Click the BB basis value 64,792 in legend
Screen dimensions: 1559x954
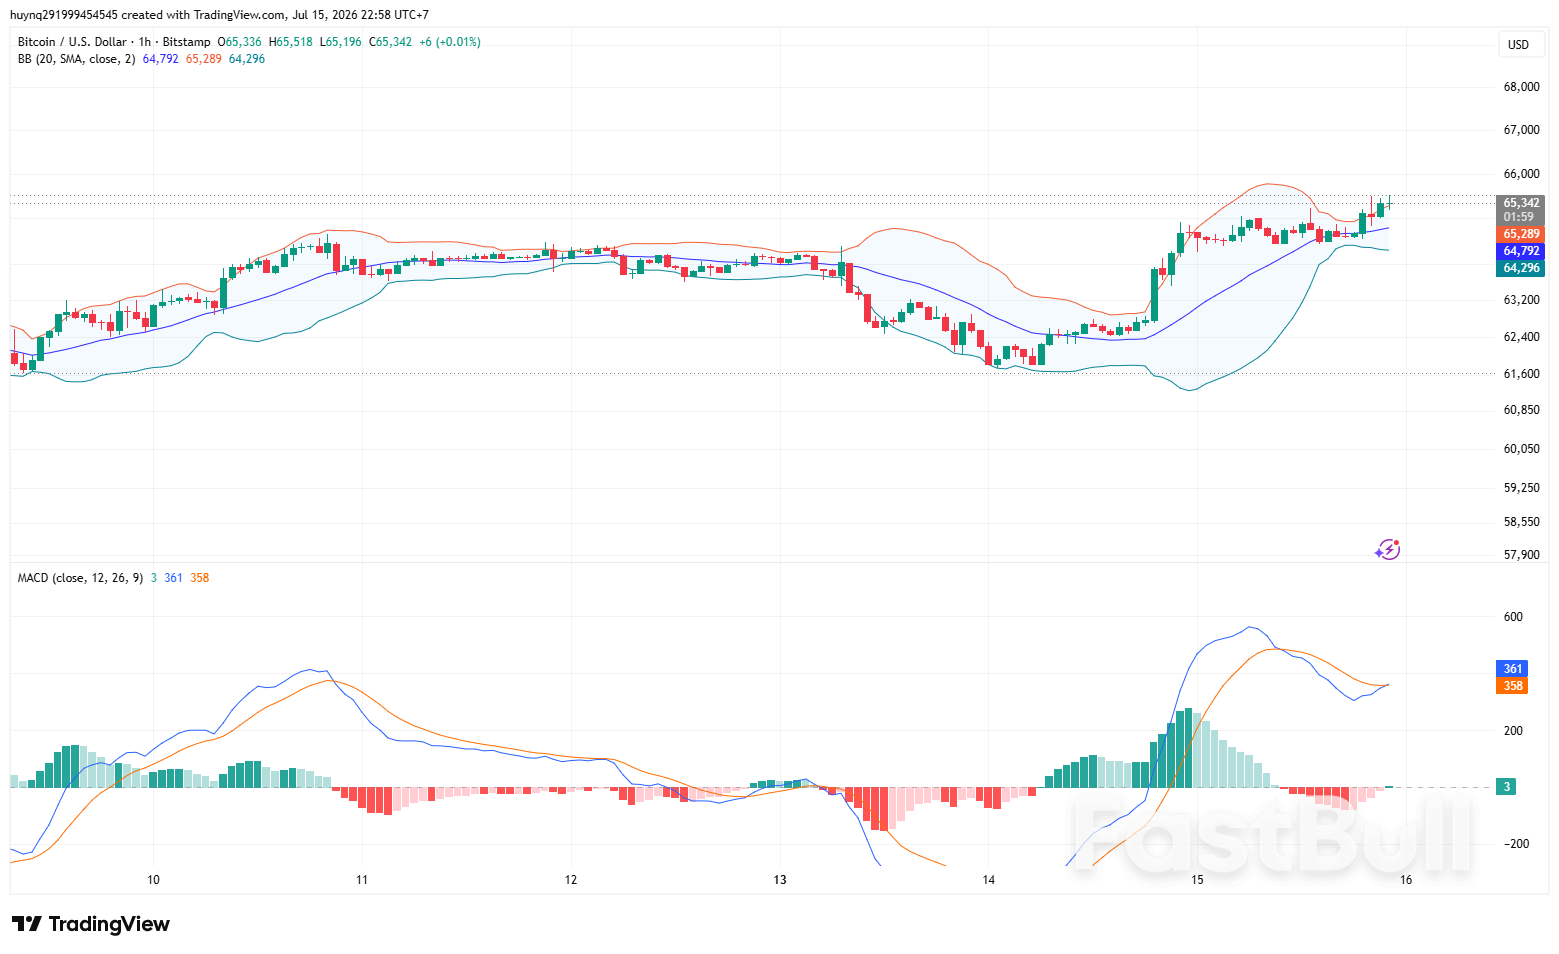click(x=161, y=59)
